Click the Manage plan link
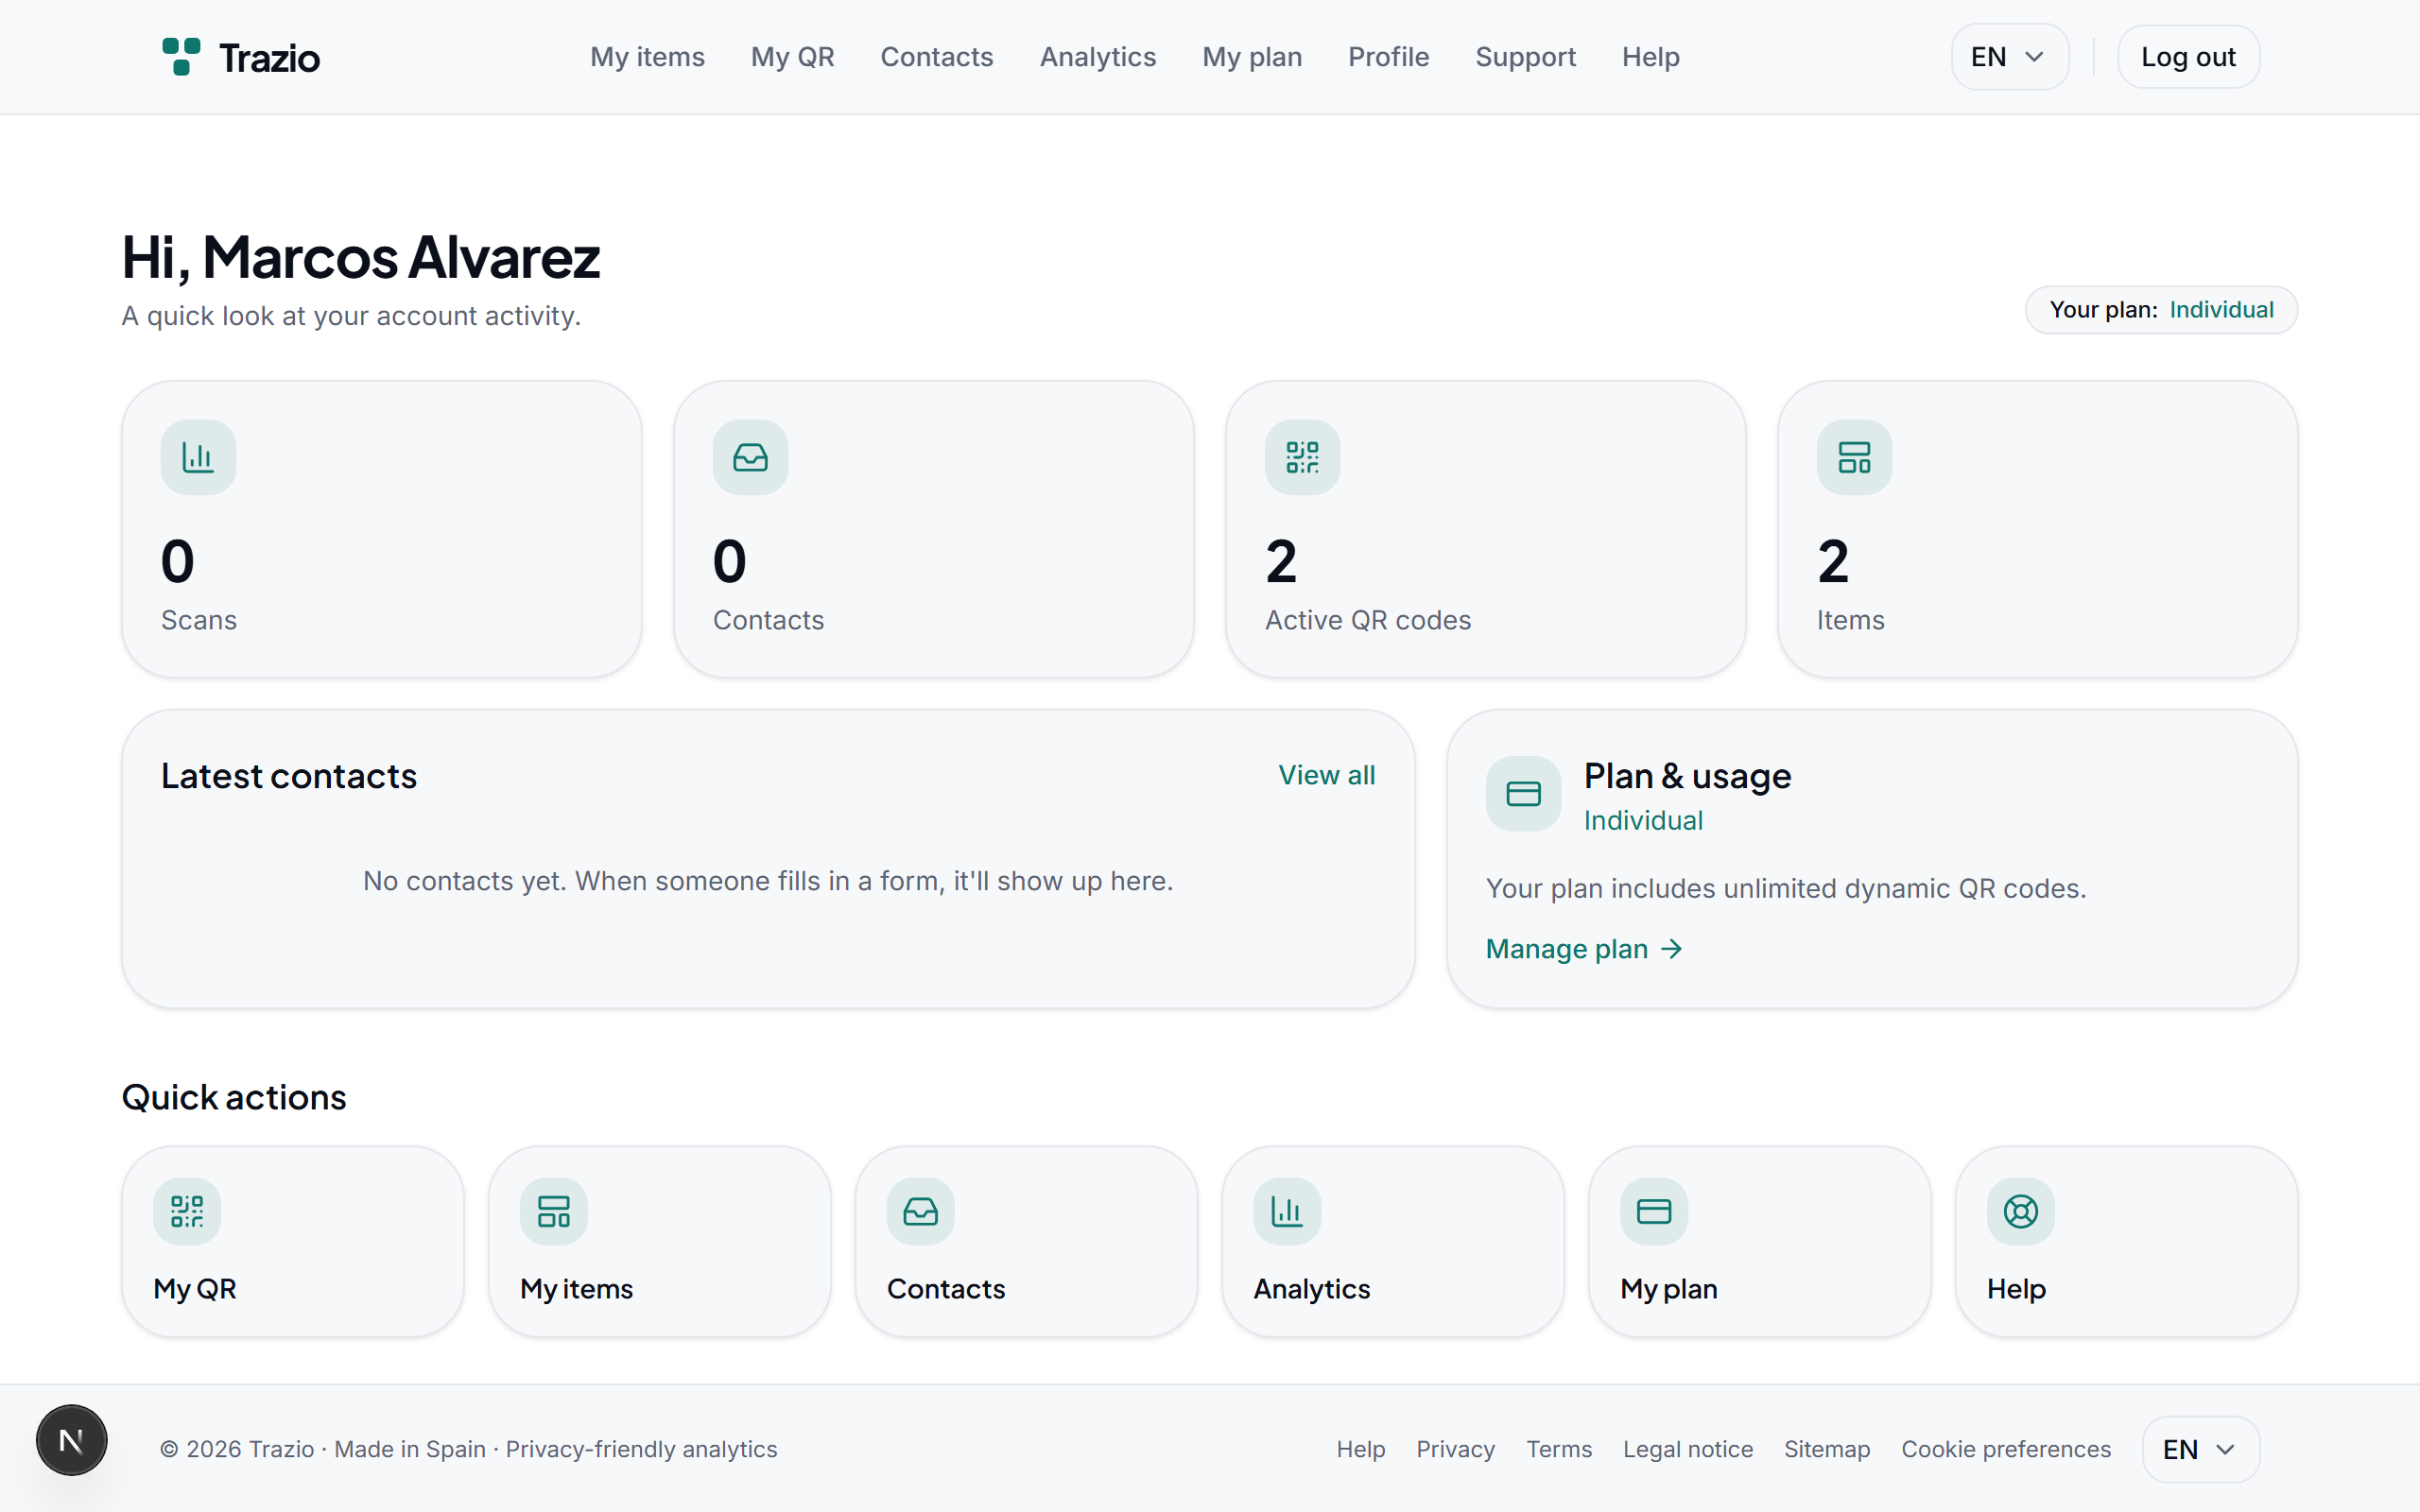 (1584, 949)
